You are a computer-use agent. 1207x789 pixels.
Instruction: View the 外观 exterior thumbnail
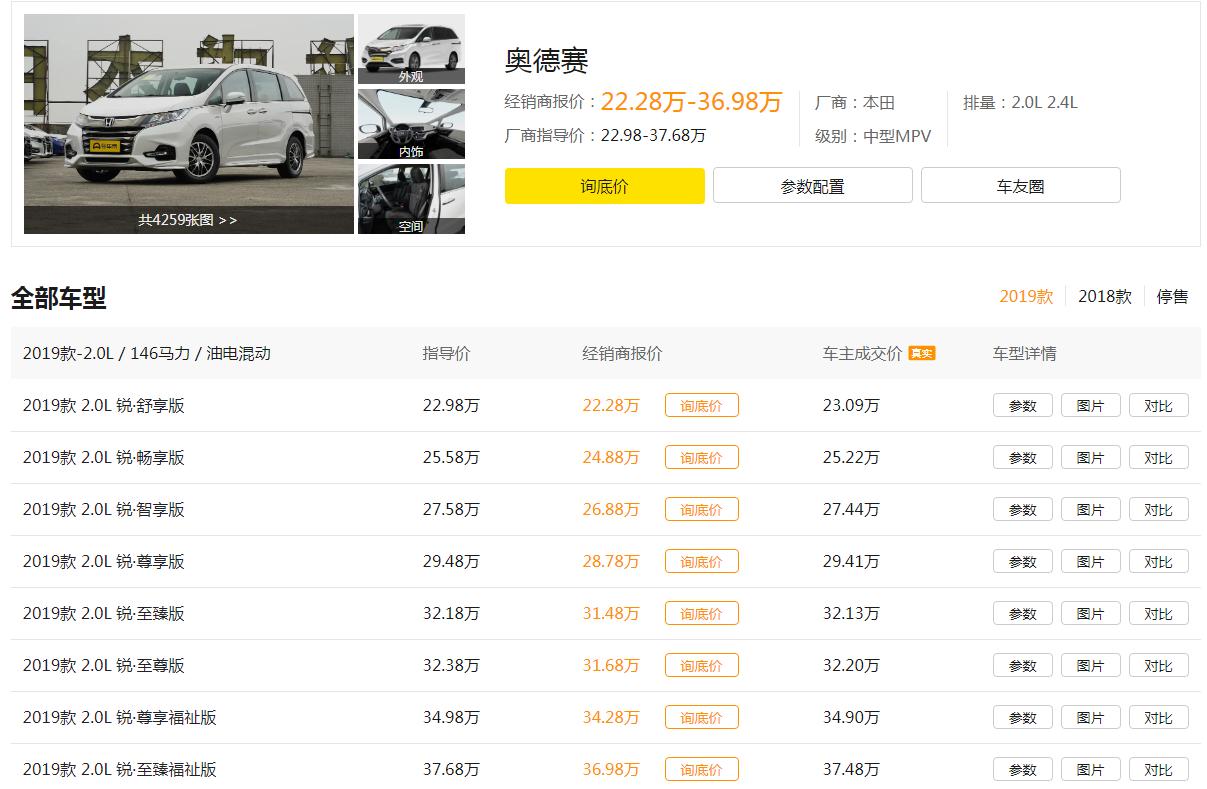tap(411, 49)
